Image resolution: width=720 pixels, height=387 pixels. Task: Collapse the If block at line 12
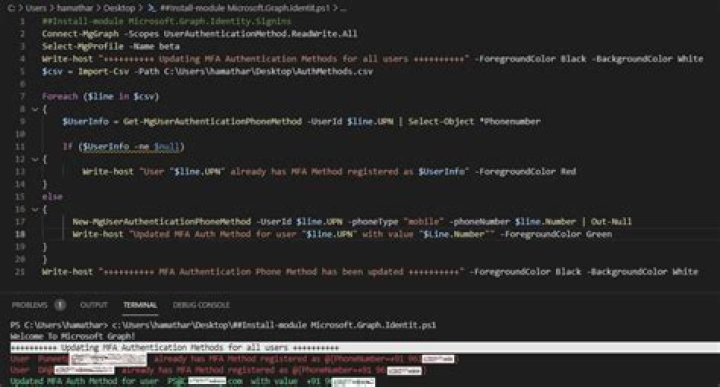click(x=35, y=159)
